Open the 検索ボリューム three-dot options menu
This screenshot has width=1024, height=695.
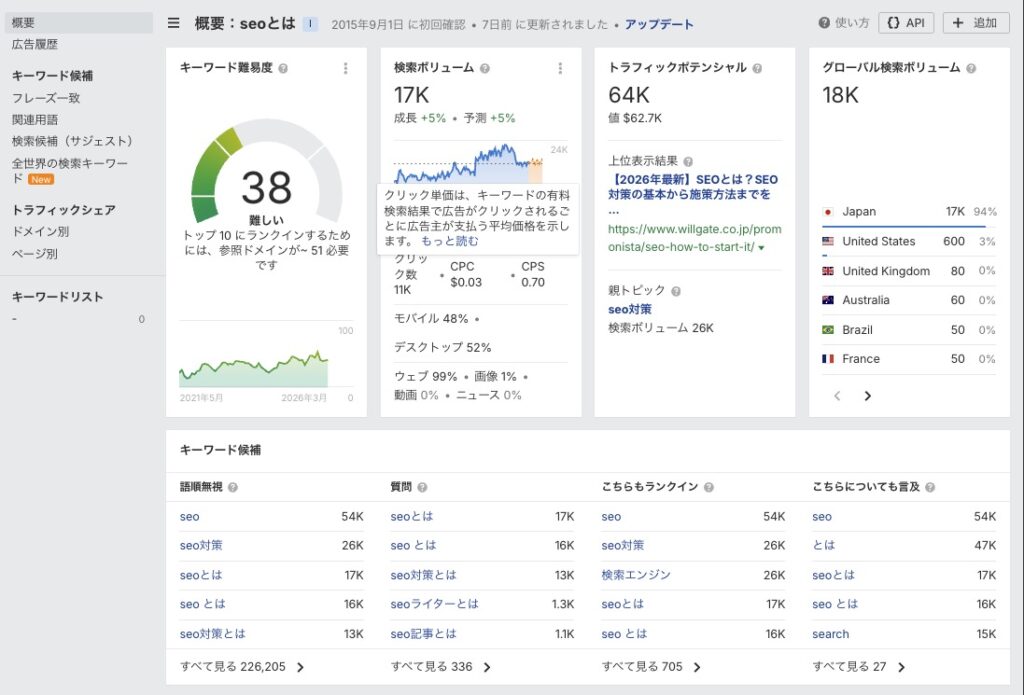560,68
